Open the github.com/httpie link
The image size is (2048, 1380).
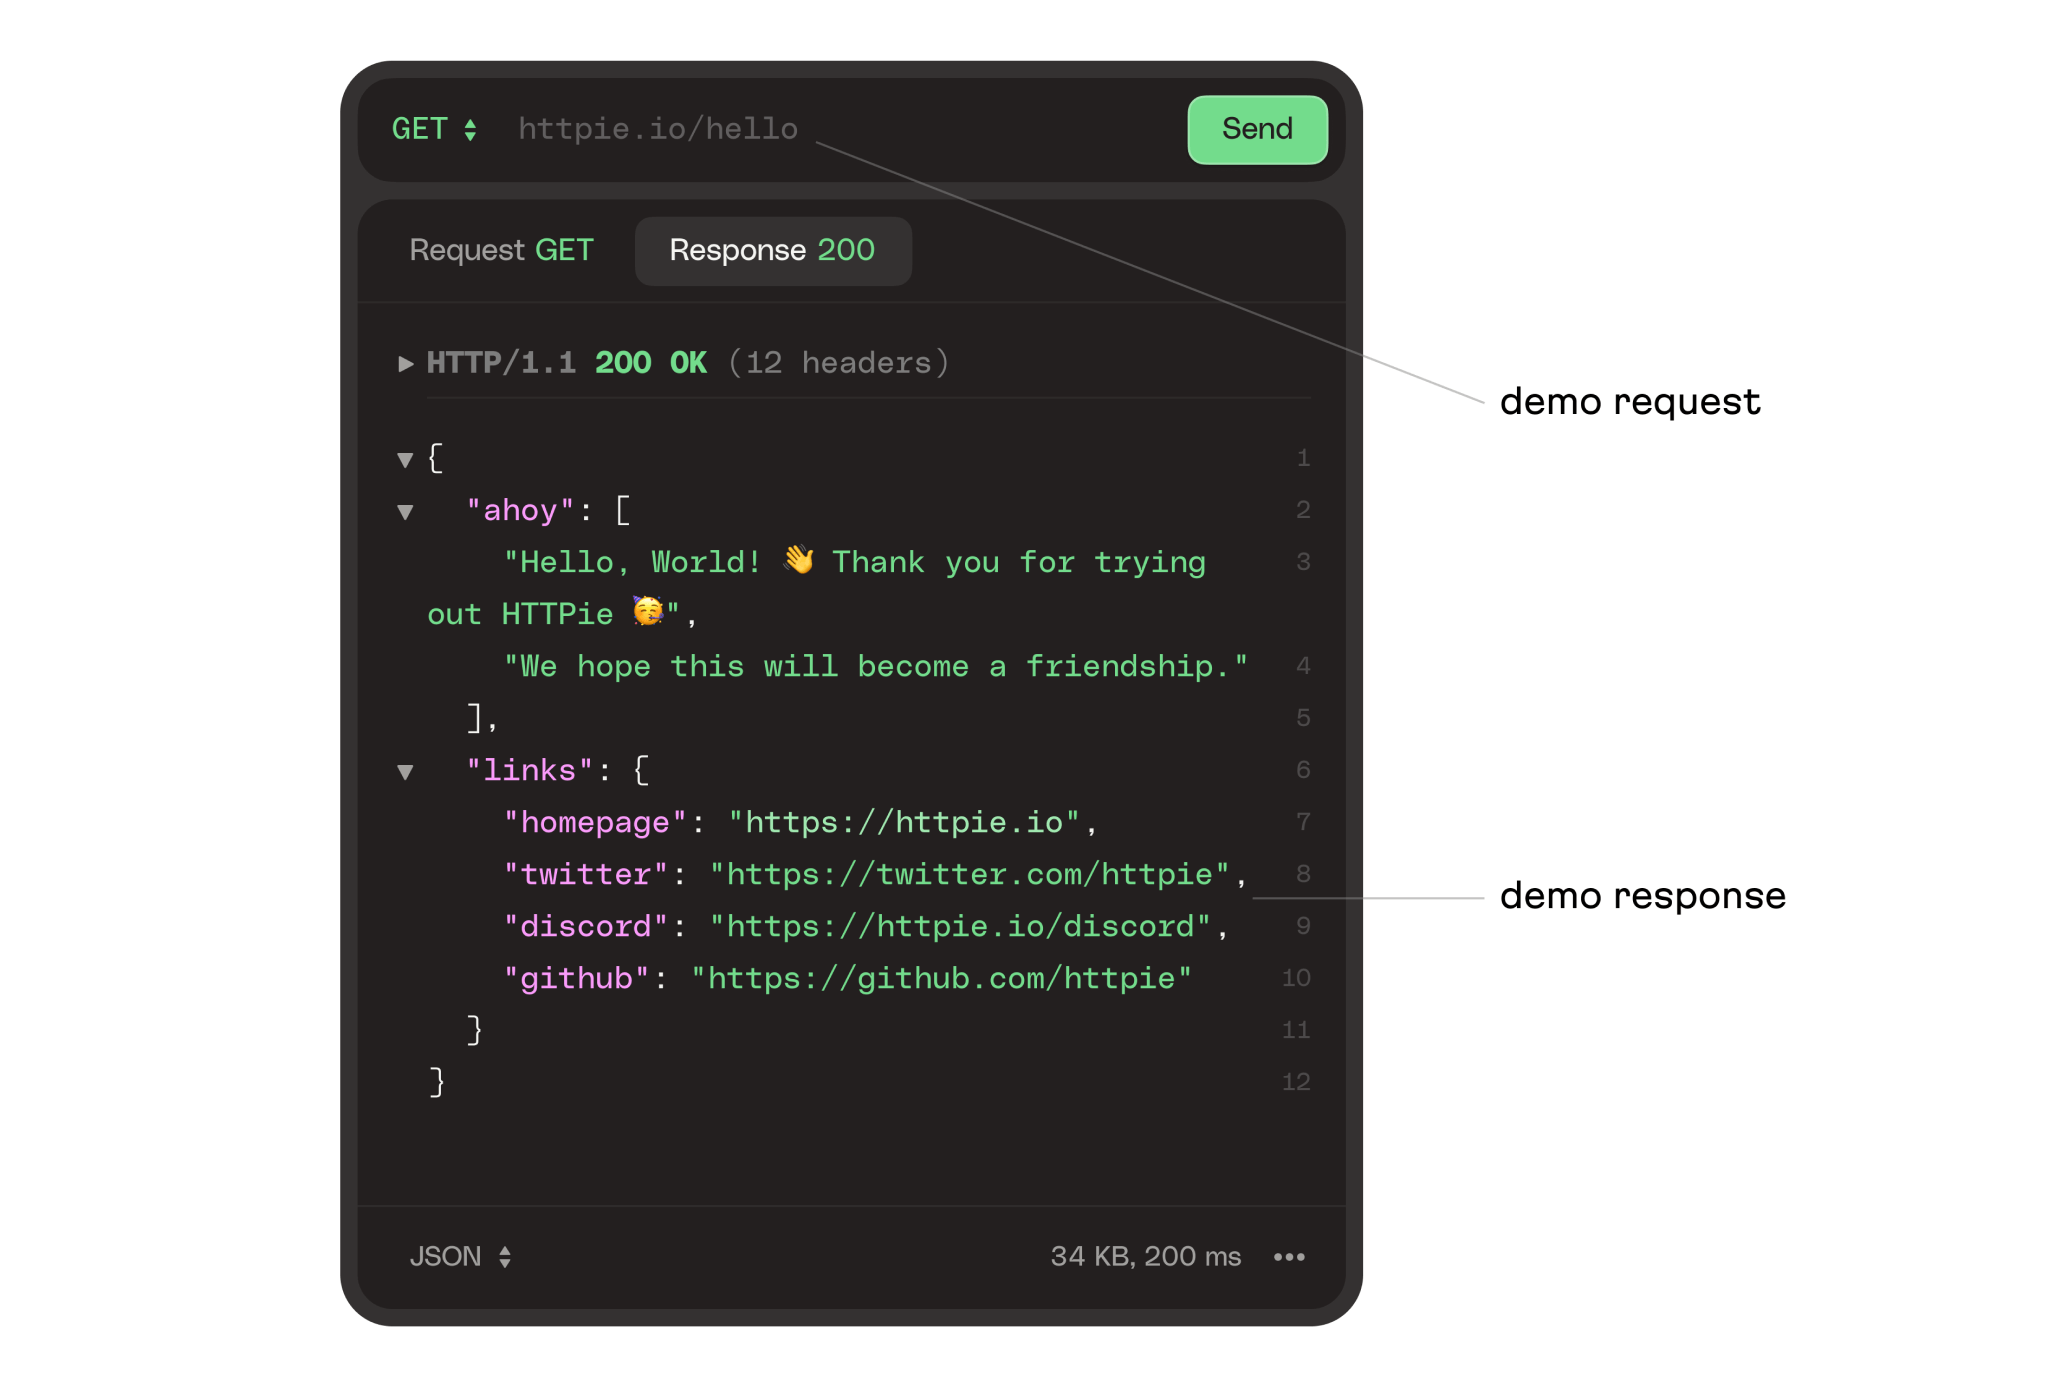(x=940, y=978)
